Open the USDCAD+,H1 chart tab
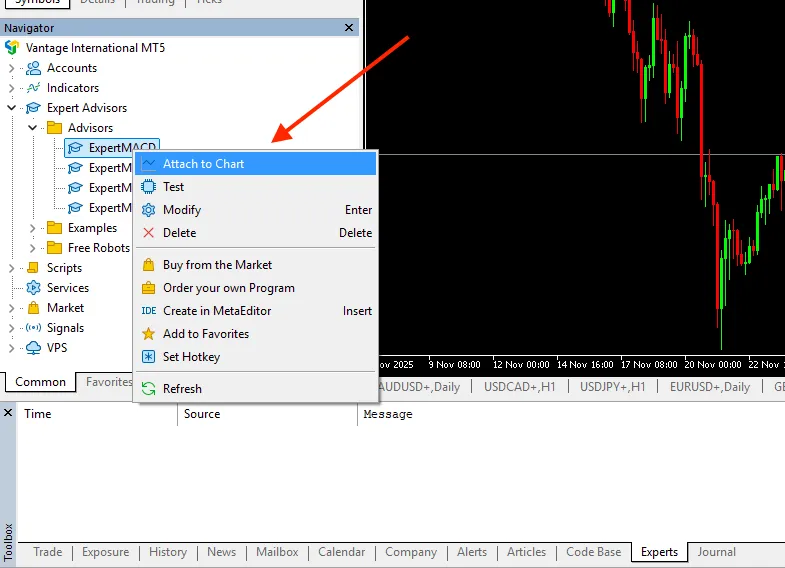This screenshot has width=785, height=568. (522, 387)
